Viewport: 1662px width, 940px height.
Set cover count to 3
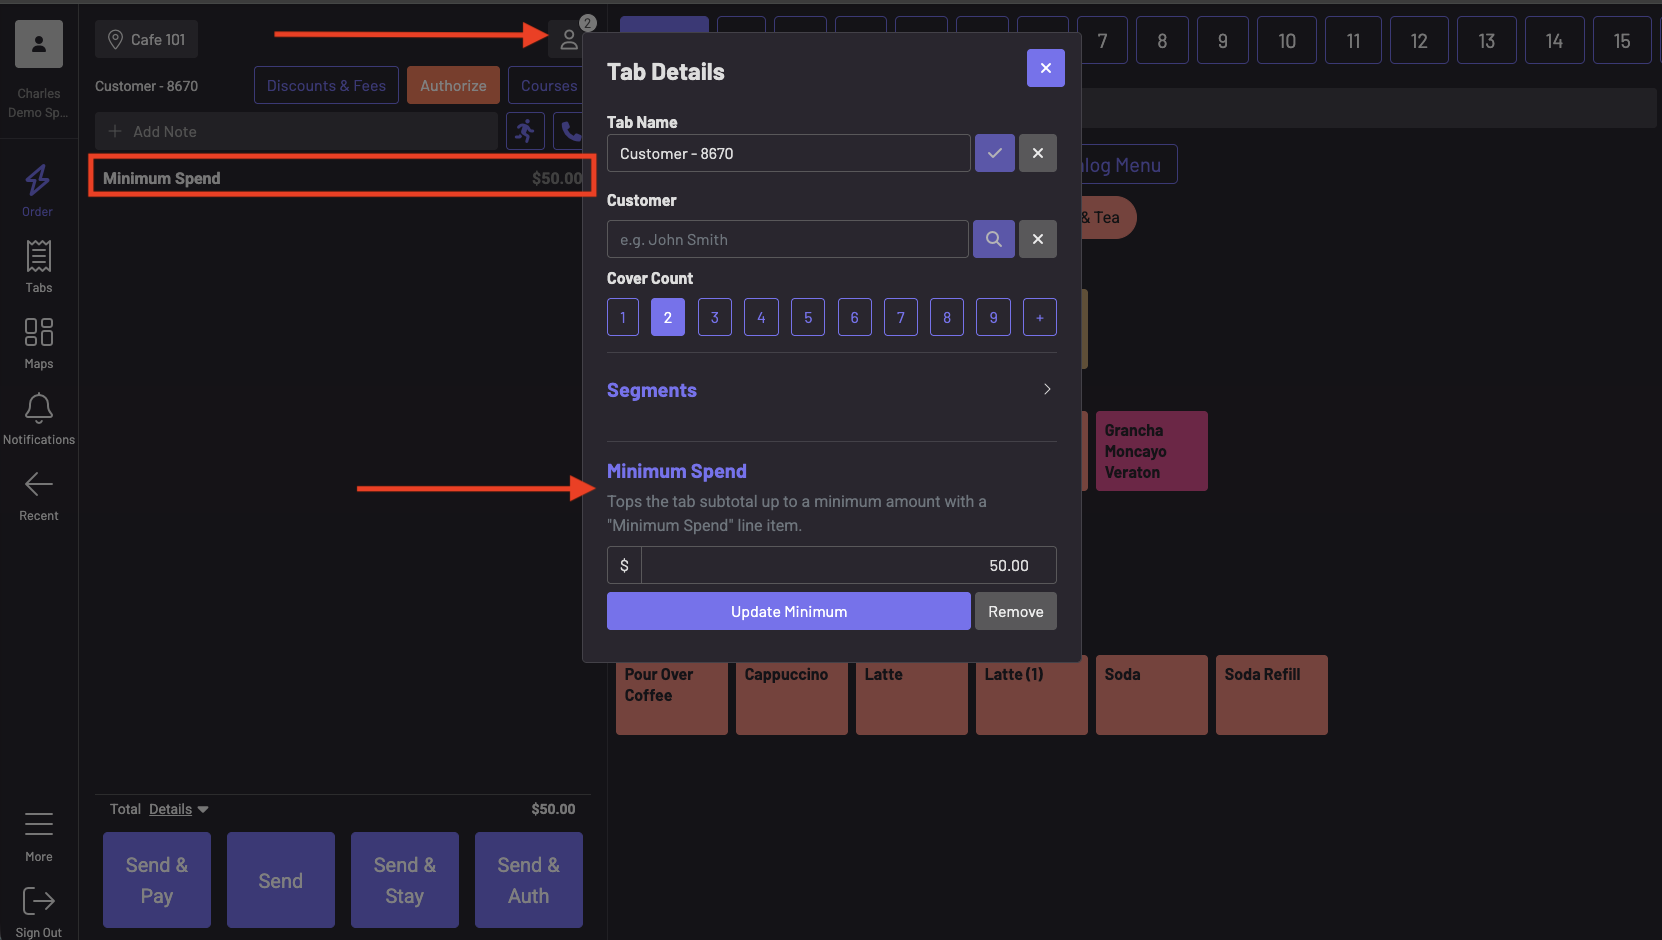(x=715, y=317)
